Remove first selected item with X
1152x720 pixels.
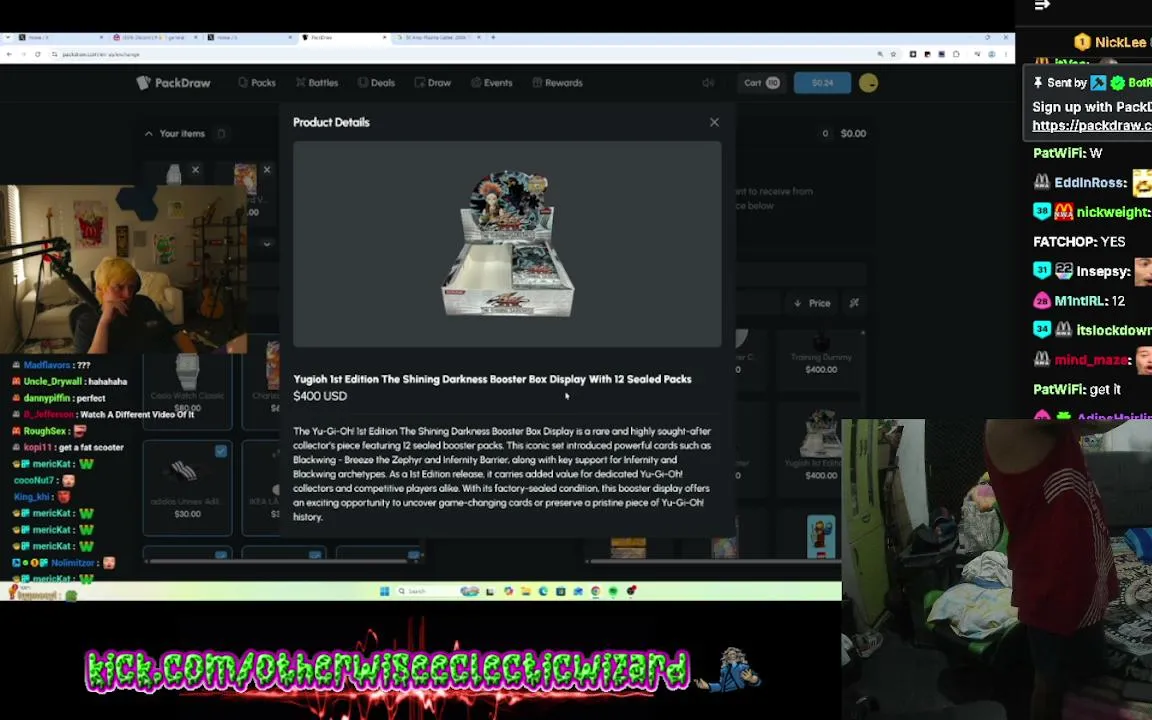[x=195, y=170]
